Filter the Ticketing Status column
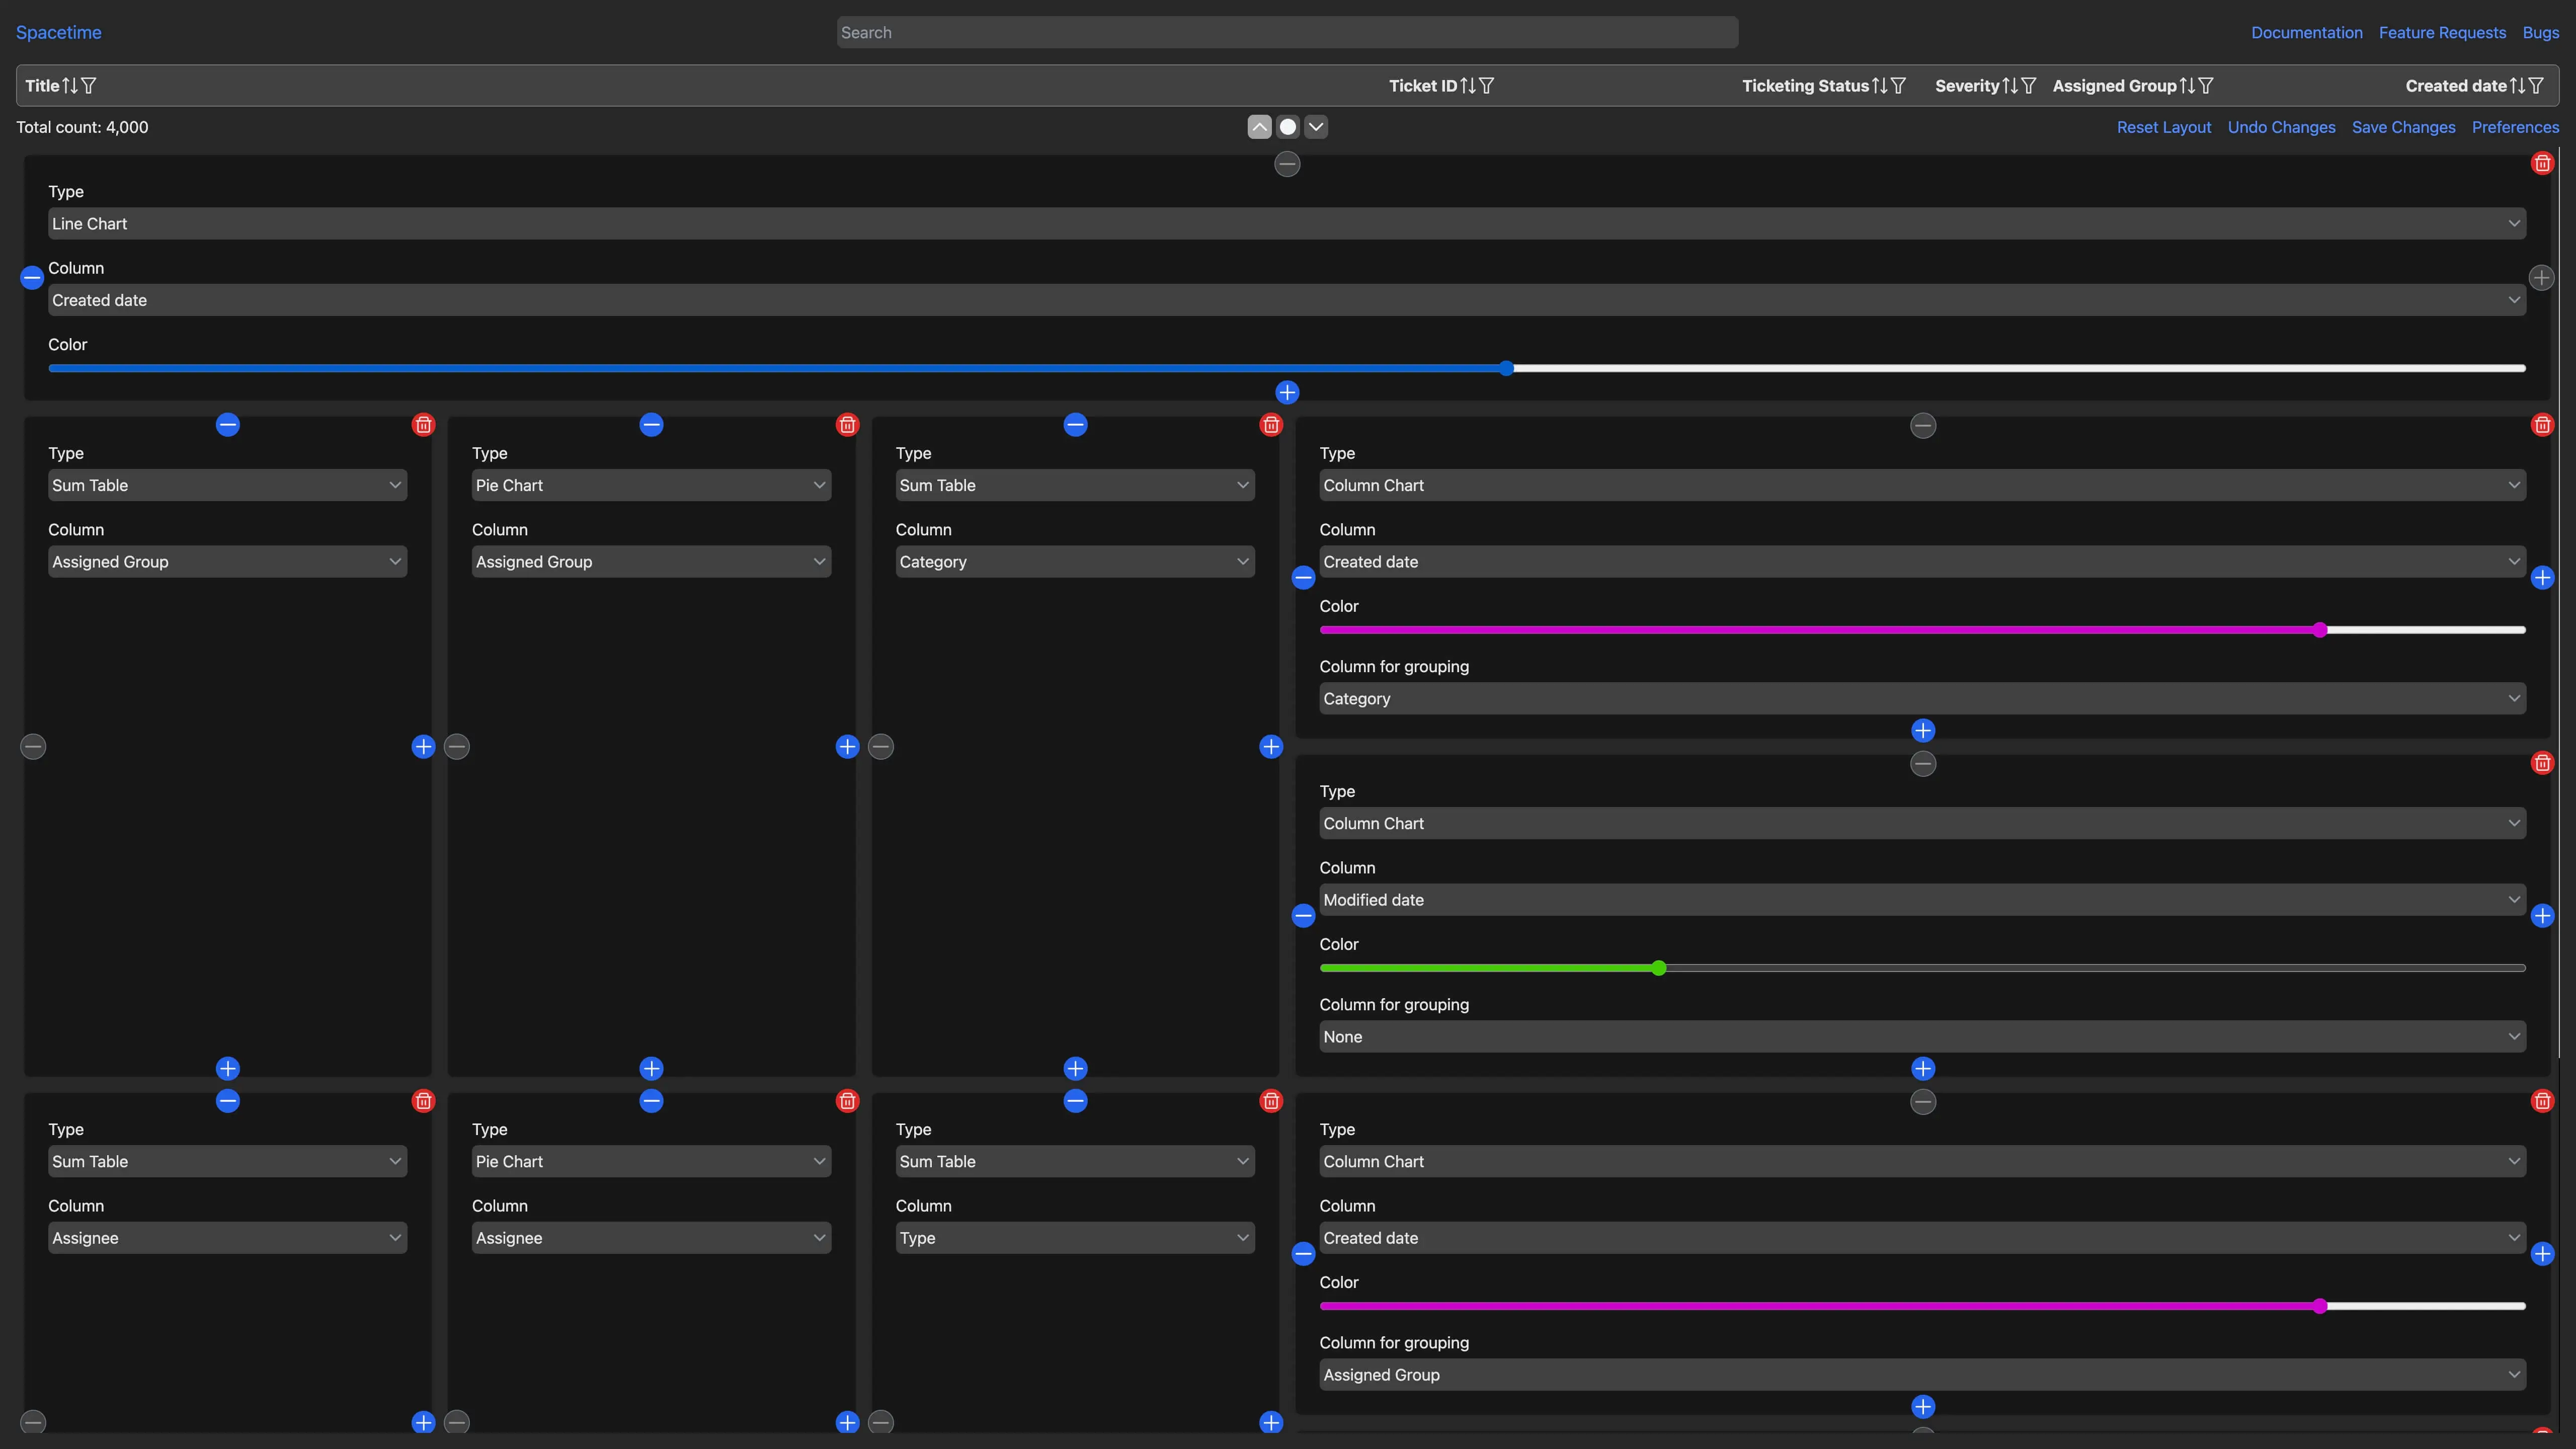The image size is (2576, 1449). tap(1898, 86)
